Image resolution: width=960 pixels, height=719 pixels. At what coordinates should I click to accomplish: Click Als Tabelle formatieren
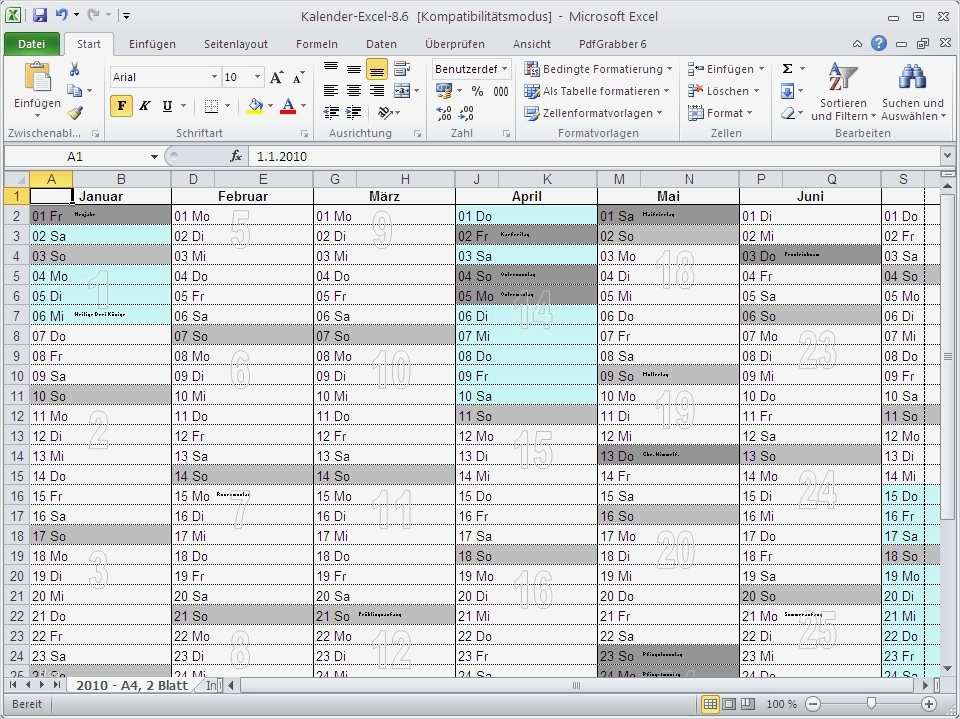(x=598, y=90)
